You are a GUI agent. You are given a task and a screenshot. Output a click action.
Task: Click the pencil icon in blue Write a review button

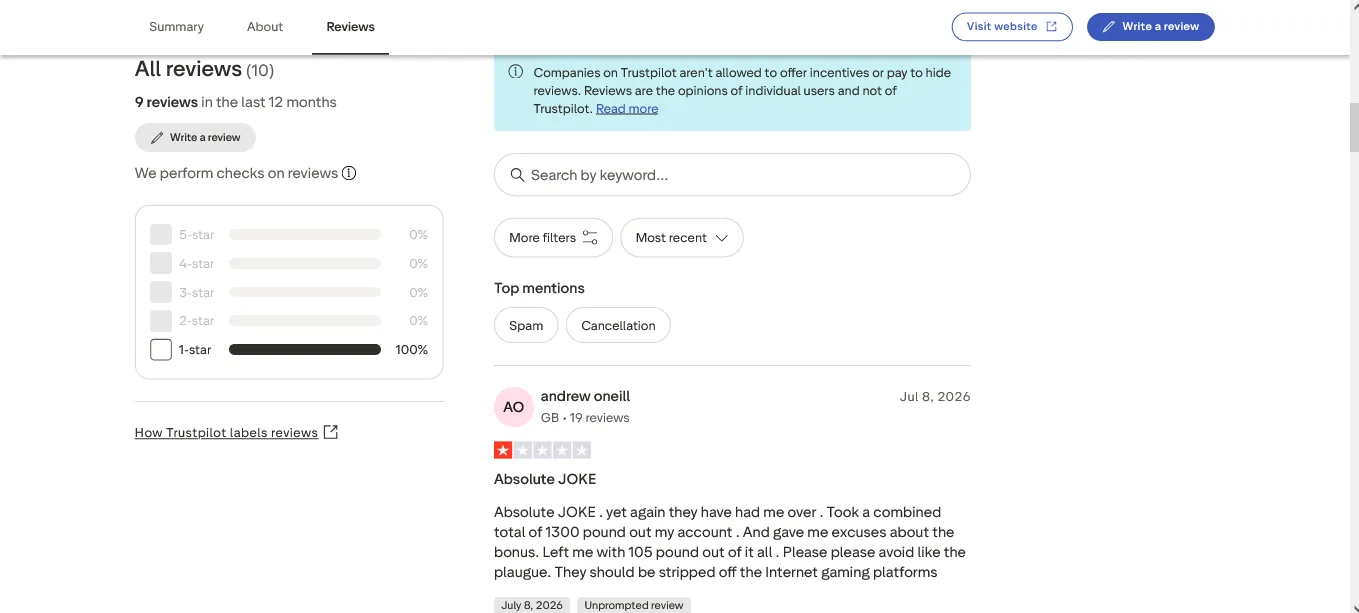coord(1108,27)
